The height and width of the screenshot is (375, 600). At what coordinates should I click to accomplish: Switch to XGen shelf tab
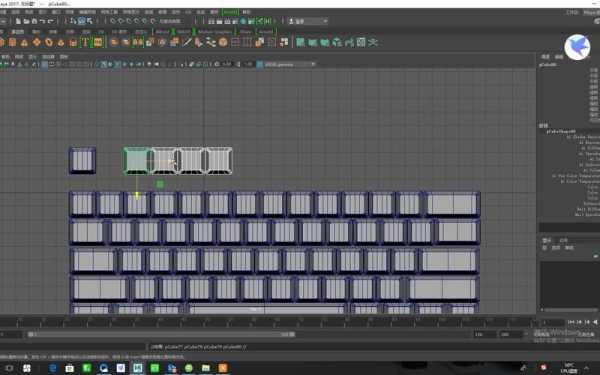(245, 32)
